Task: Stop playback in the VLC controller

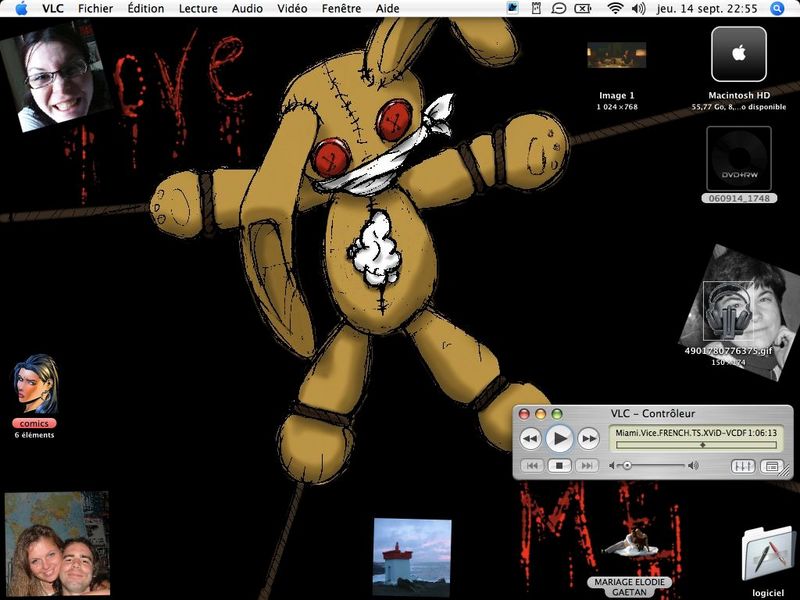Action: [x=560, y=465]
